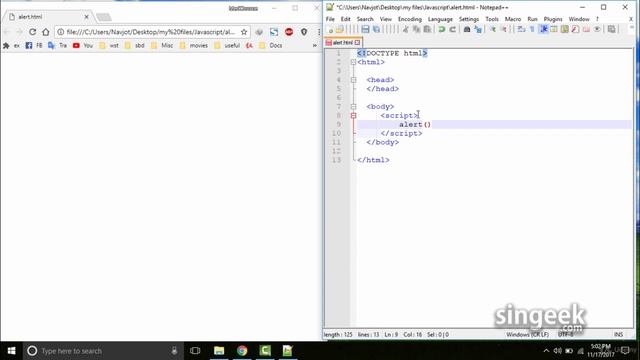Open the useful bookmarks folder
Image resolution: width=640 pixels, height=360 pixels.
(227, 46)
